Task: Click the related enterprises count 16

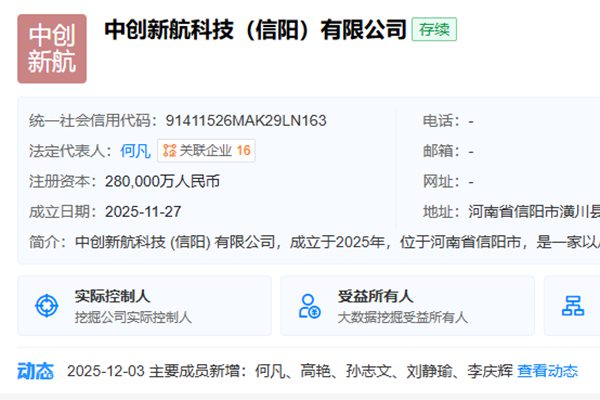Action: (243, 151)
